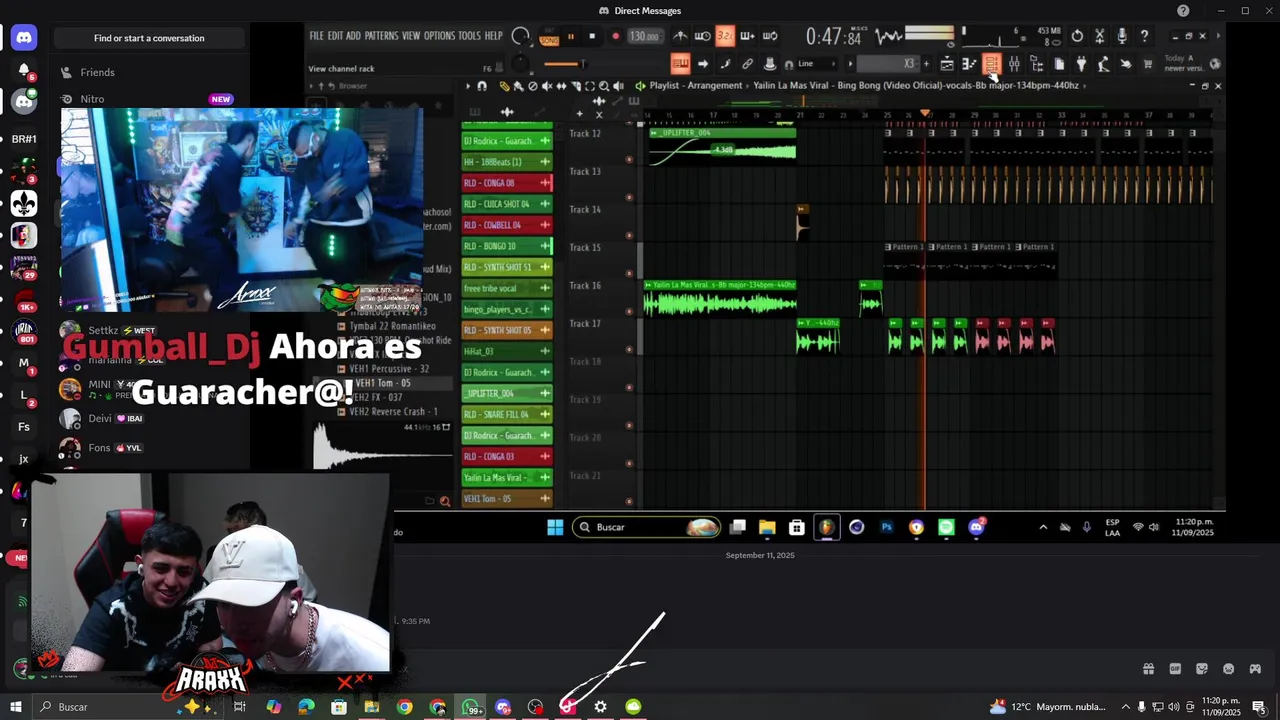Open the emoji picker in Discord message bar

(1228, 669)
